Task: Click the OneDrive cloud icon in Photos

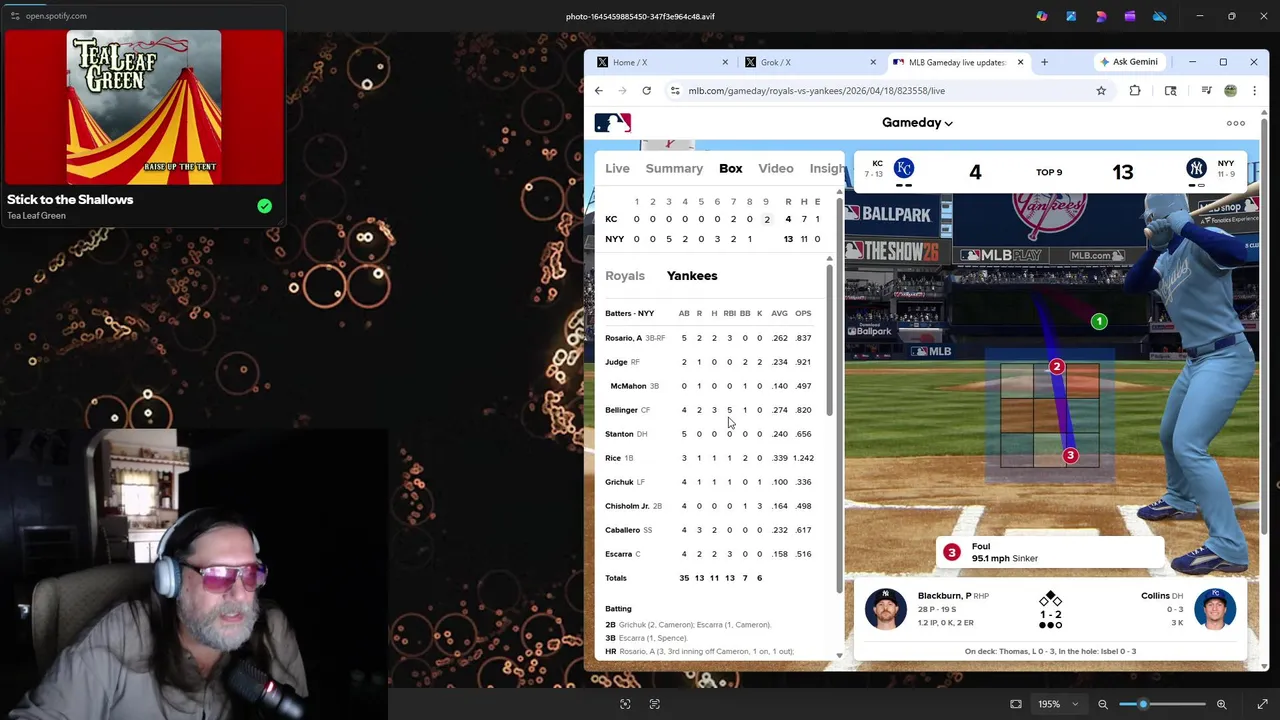Action: pyautogui.click(x=1160, y=16)
